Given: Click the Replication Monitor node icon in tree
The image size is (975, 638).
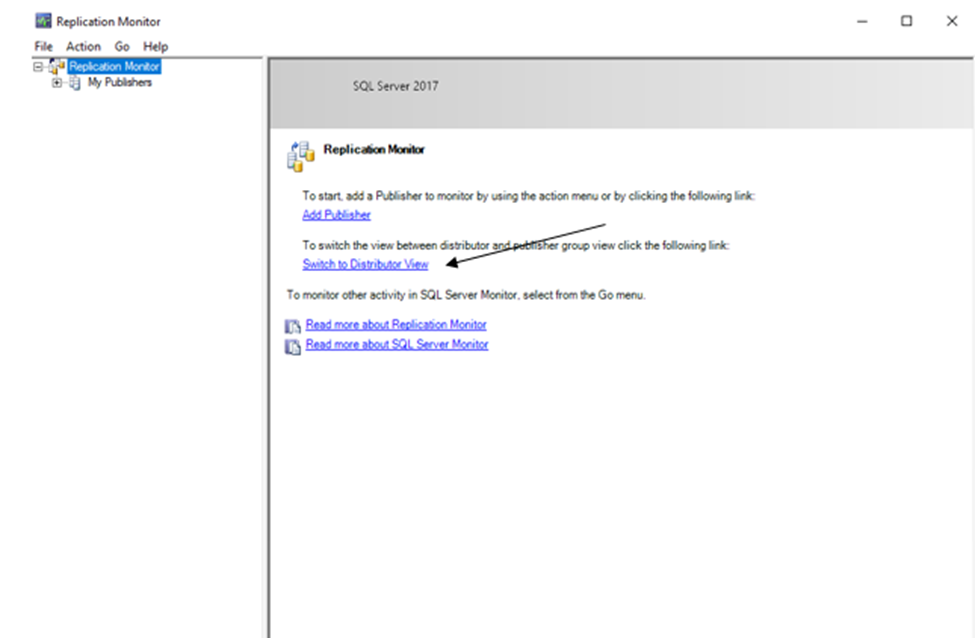Looking at the screenshot, I should (x=57, y=66).
